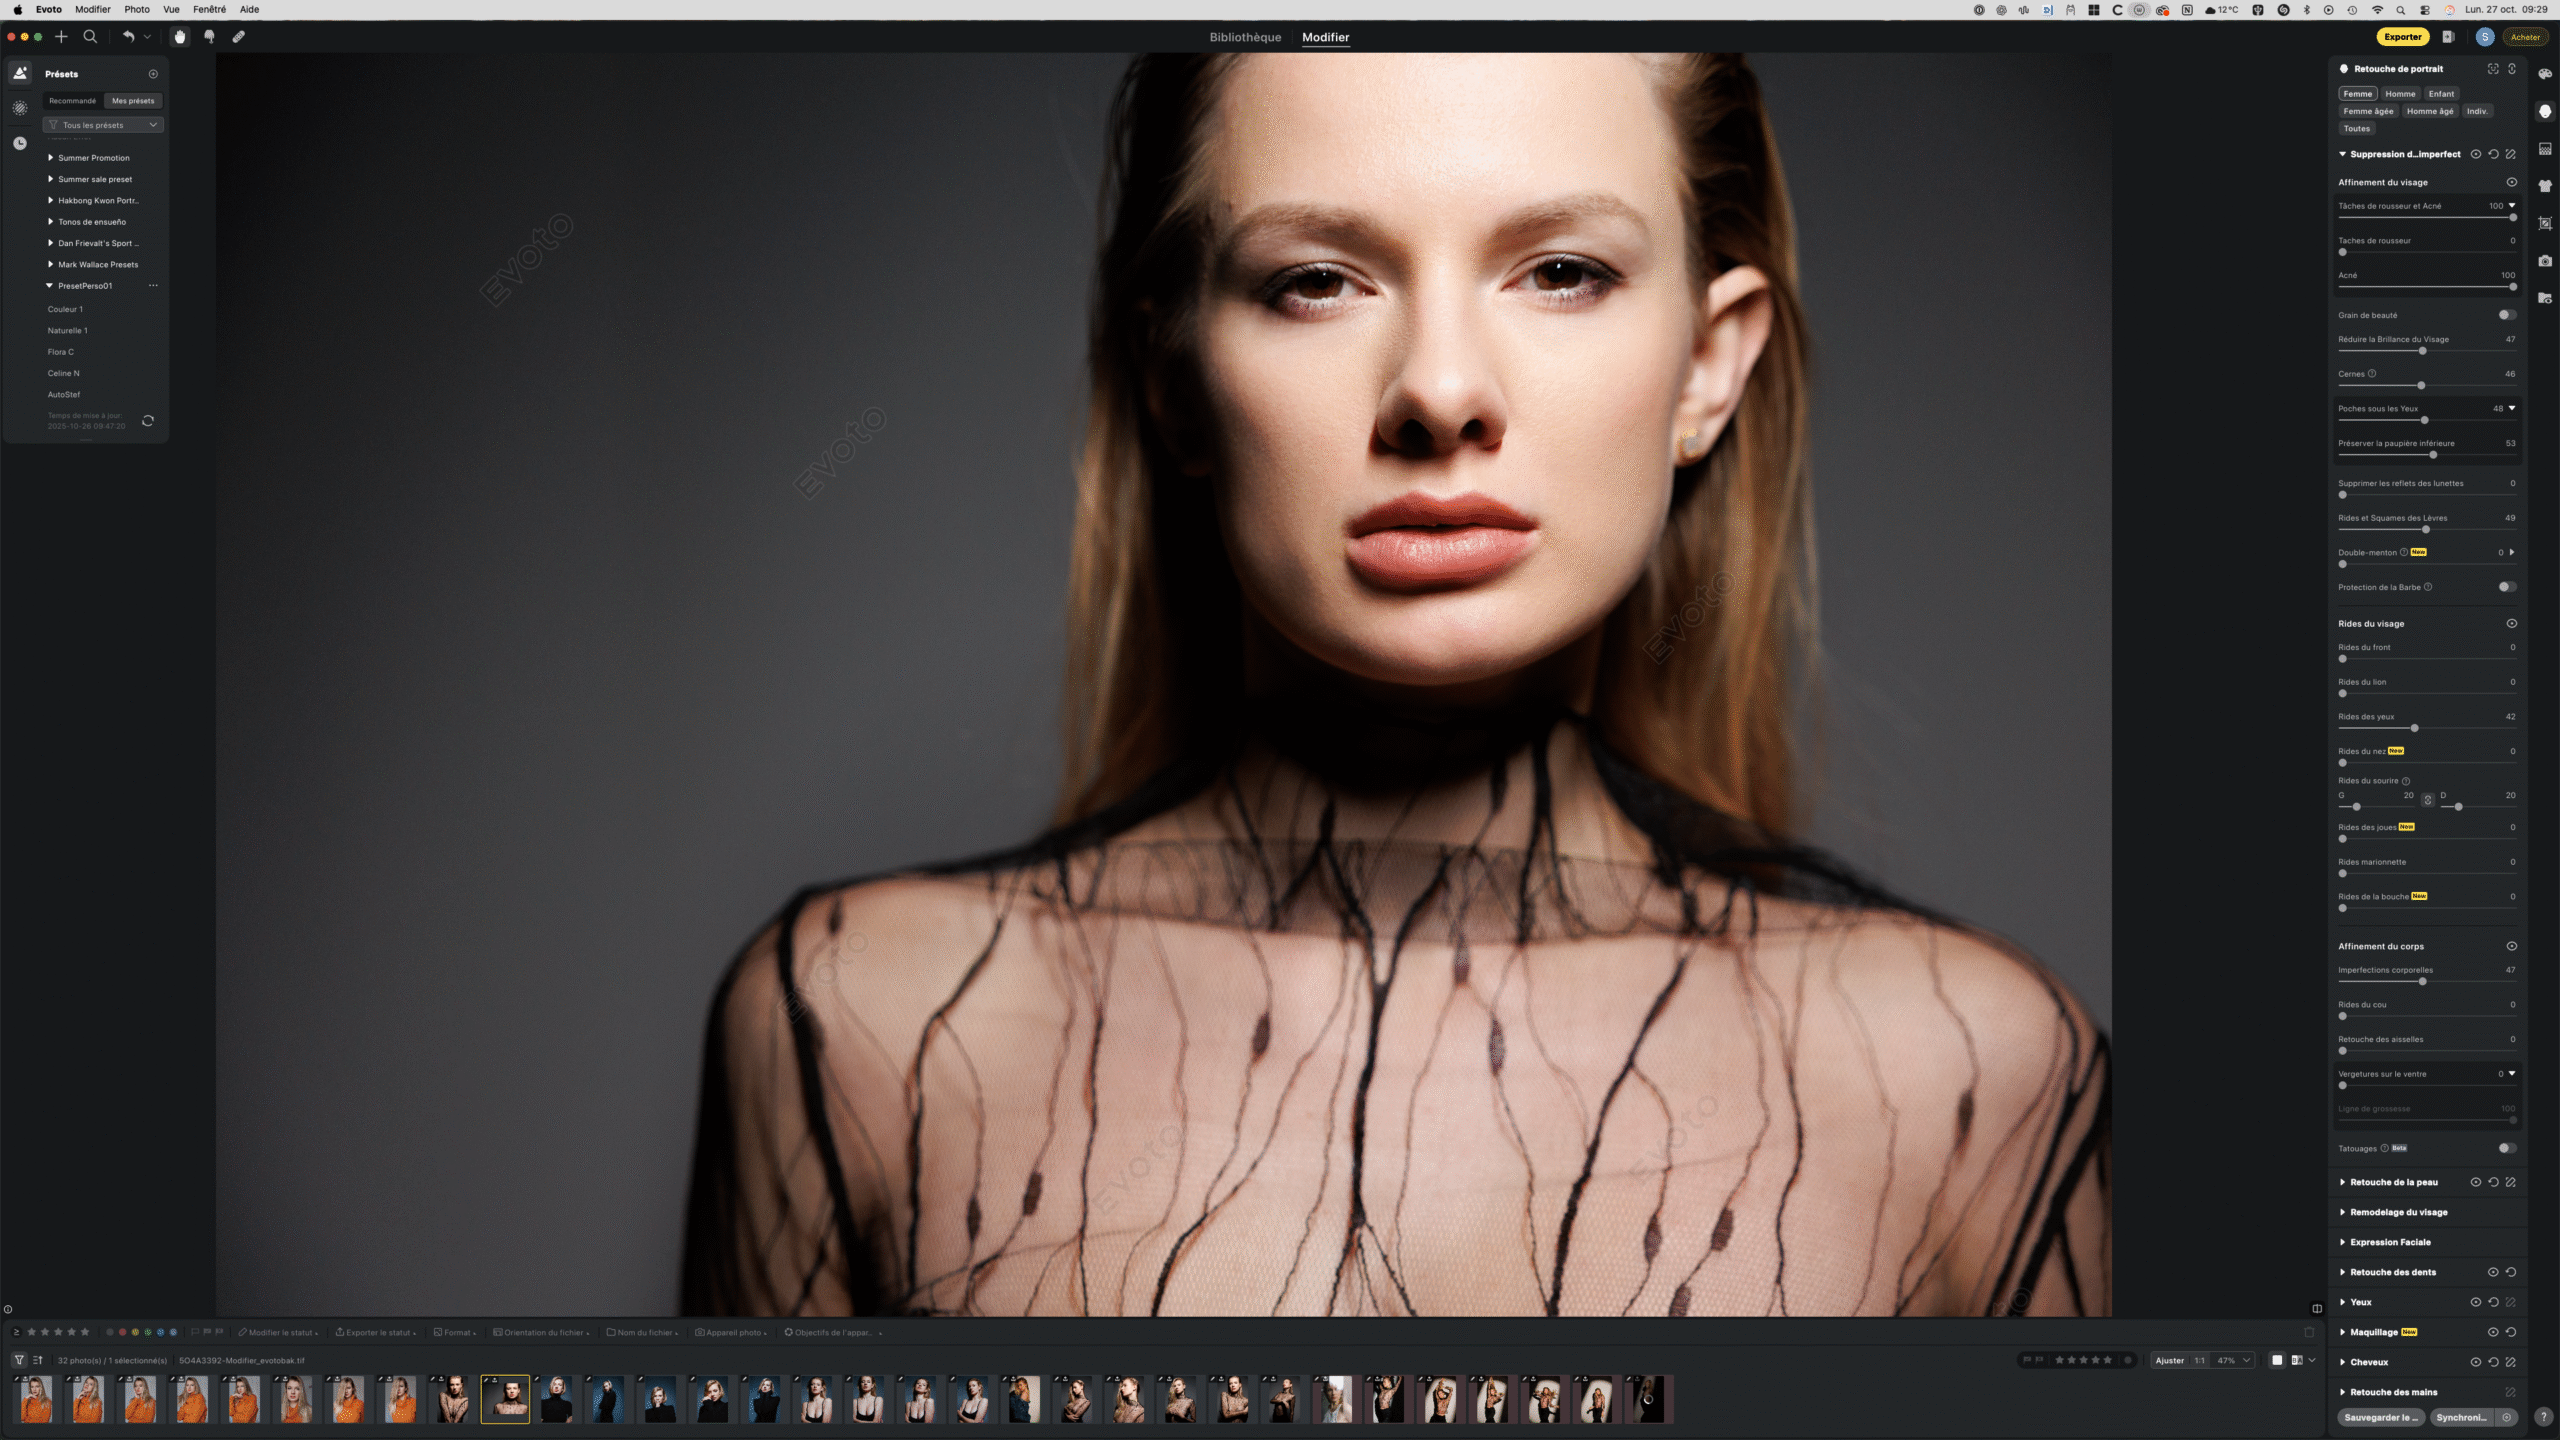The image size is (2560, 1440).
Task: Open the Fenêtre menu in the menu bar
Action: coord(209,9)
